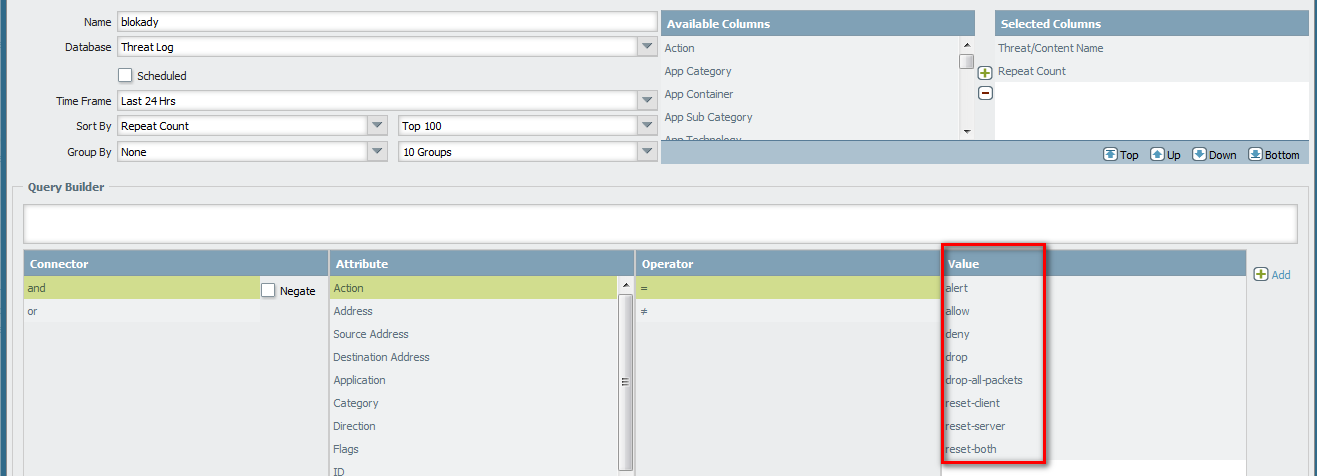Toggle the Scheduled checkbox
The width and height of the screenshot is (1317, 476).
pyautogui.click(x=125, y=75)
